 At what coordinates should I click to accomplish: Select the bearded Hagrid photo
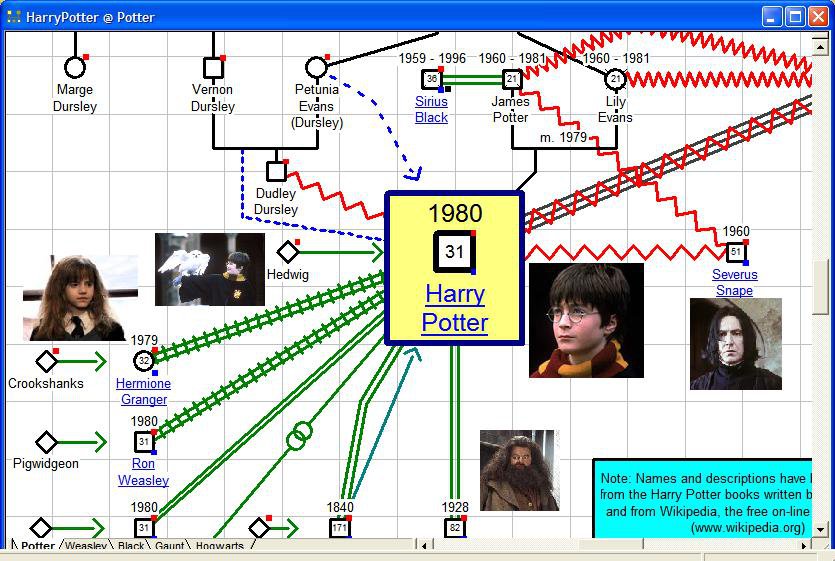(x=519, y=470)
